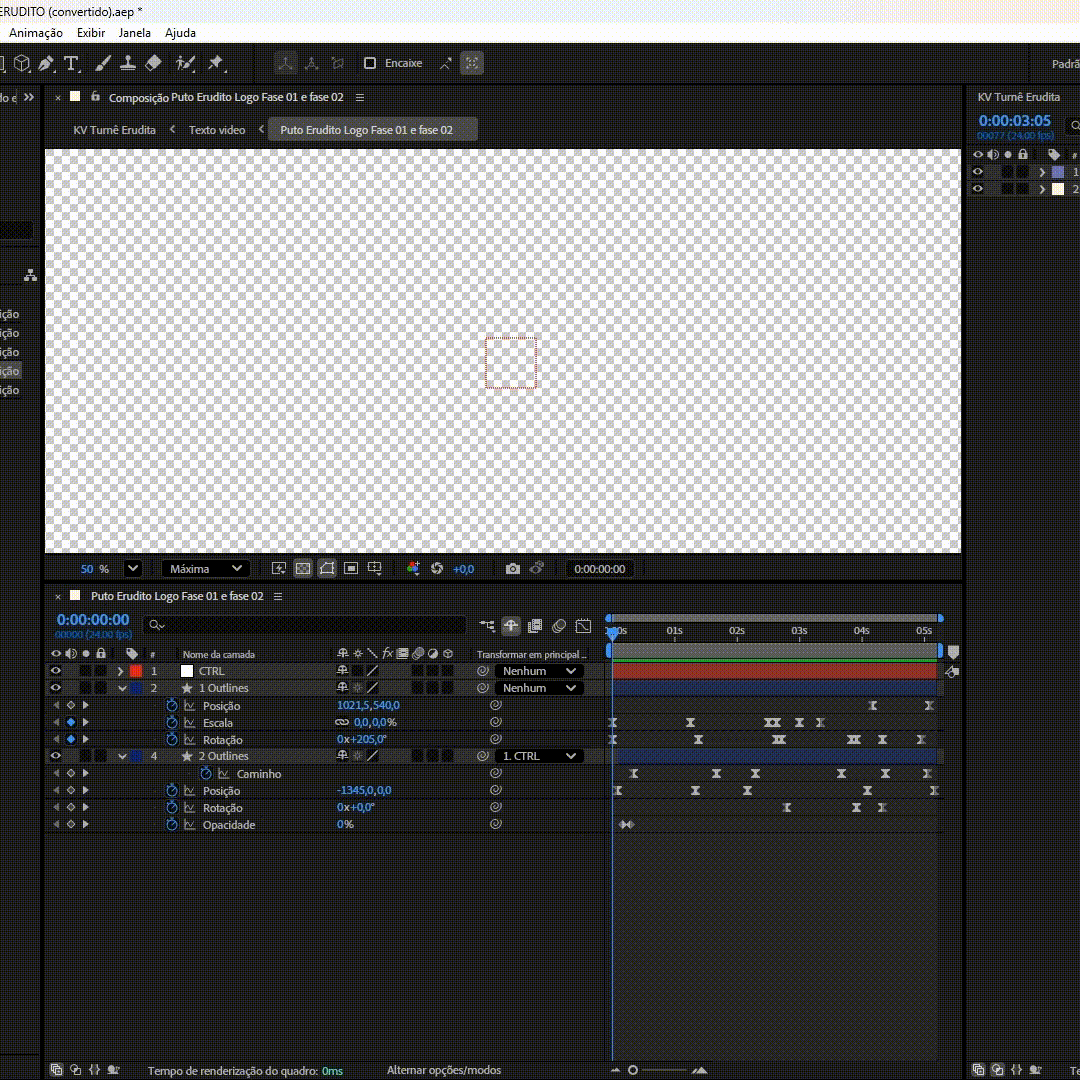Toggle the Opacidade stopwatch
This screenshot has width=1080, height=1080.
click(x=172, y=824)
